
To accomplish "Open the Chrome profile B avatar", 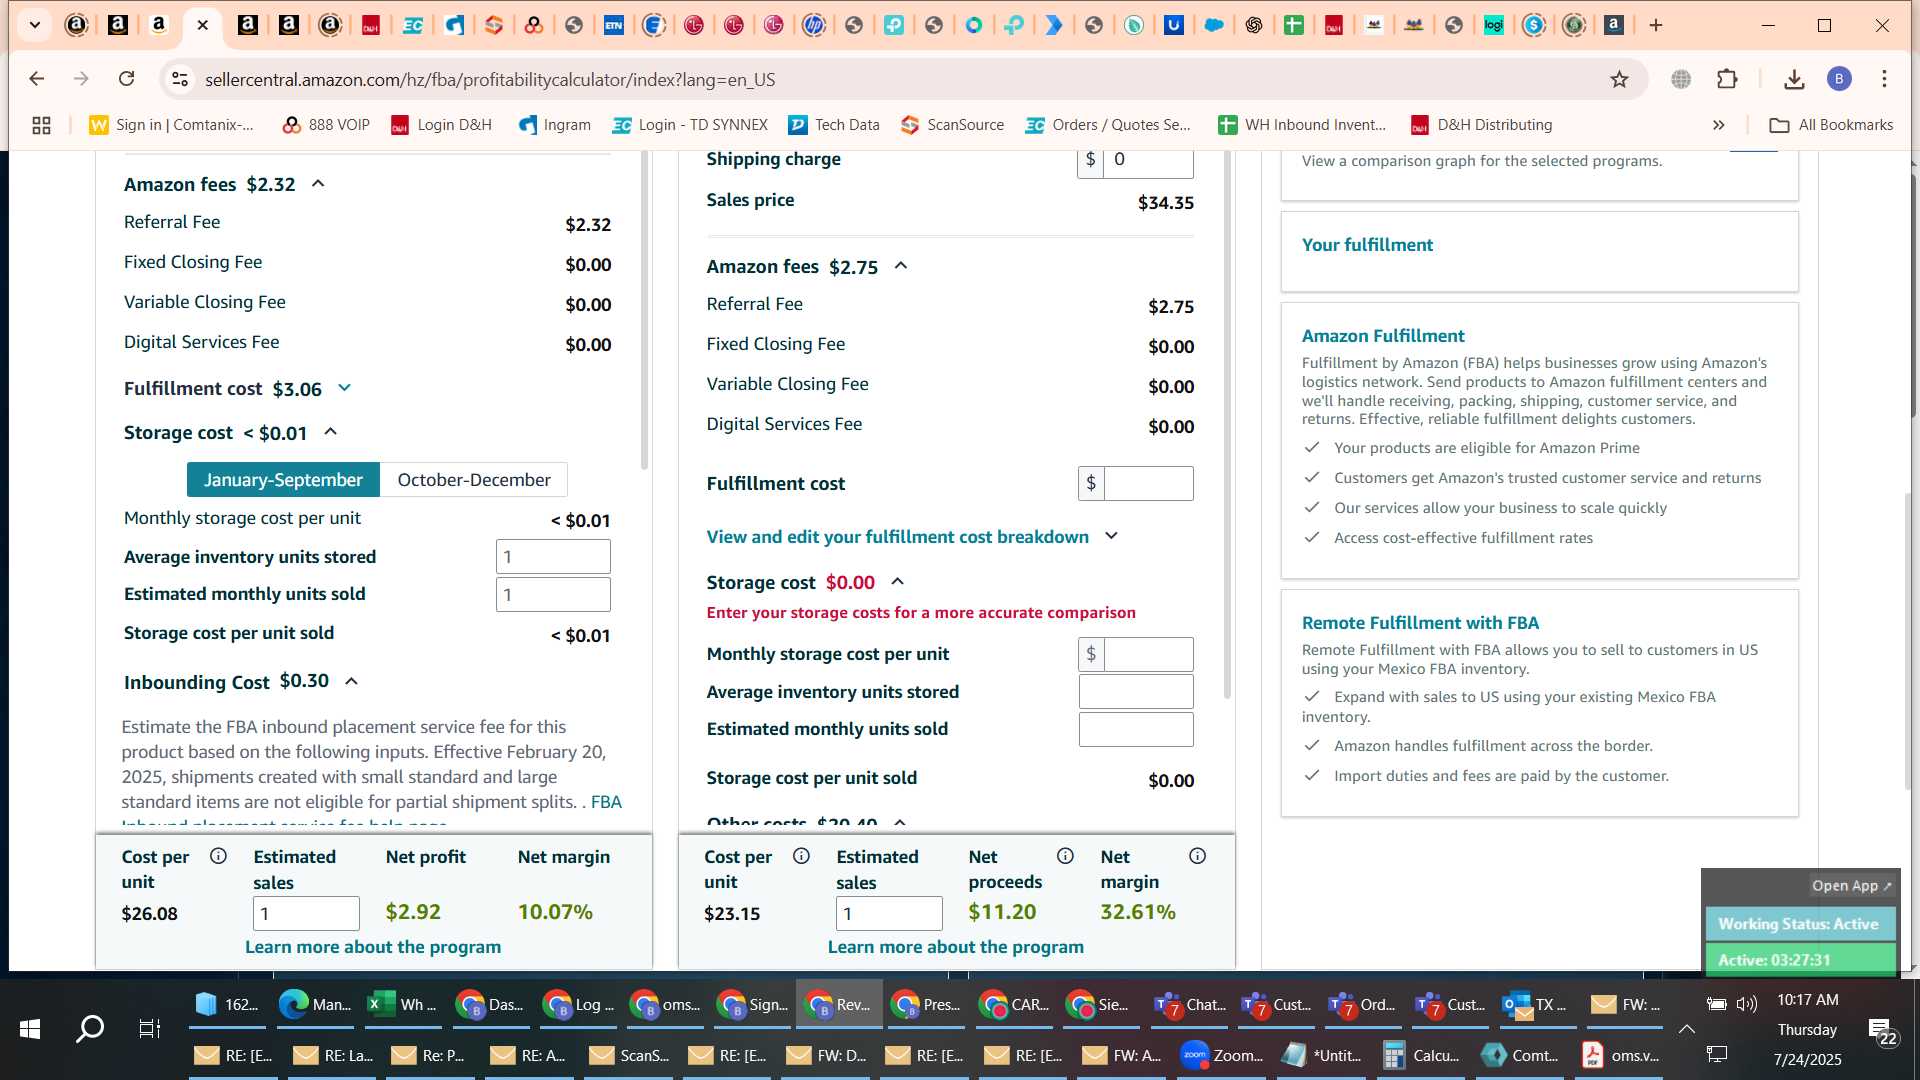I will [x=1839, y=79].
